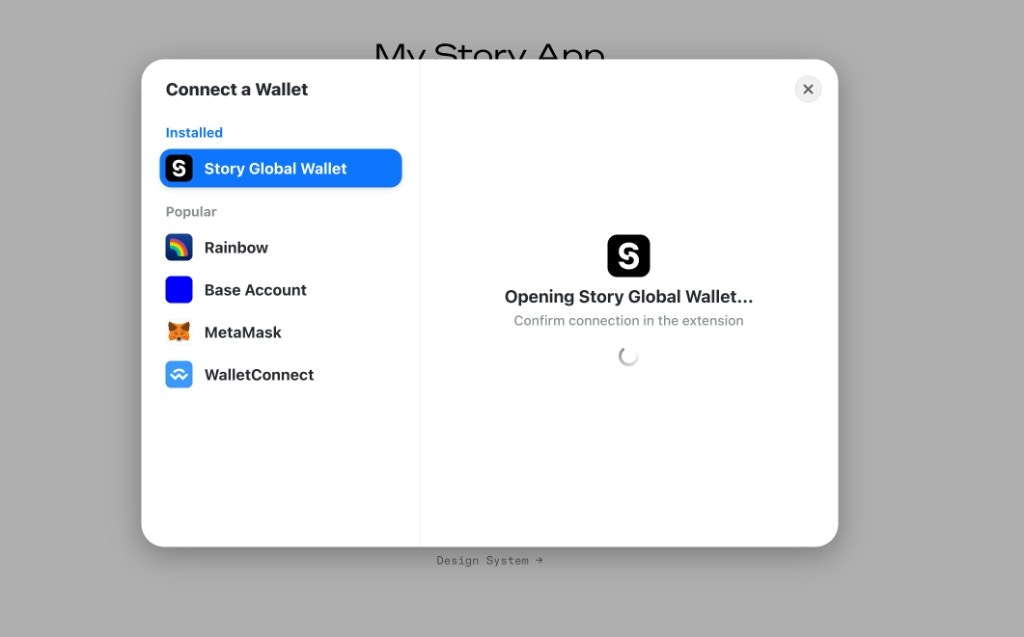Click the MetaMask icon in the Popular list

click(178, 331)
